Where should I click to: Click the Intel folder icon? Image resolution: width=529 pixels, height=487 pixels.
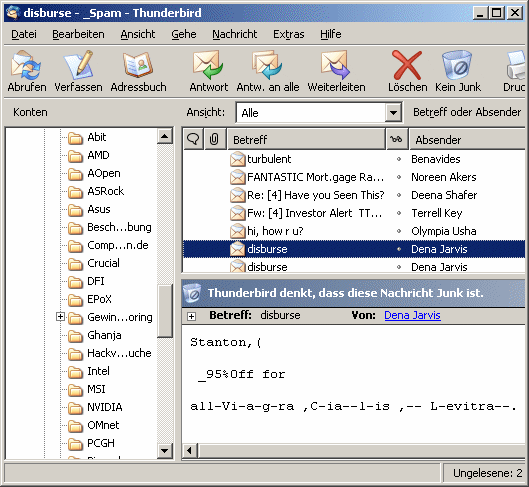click(x=75, y=372)
